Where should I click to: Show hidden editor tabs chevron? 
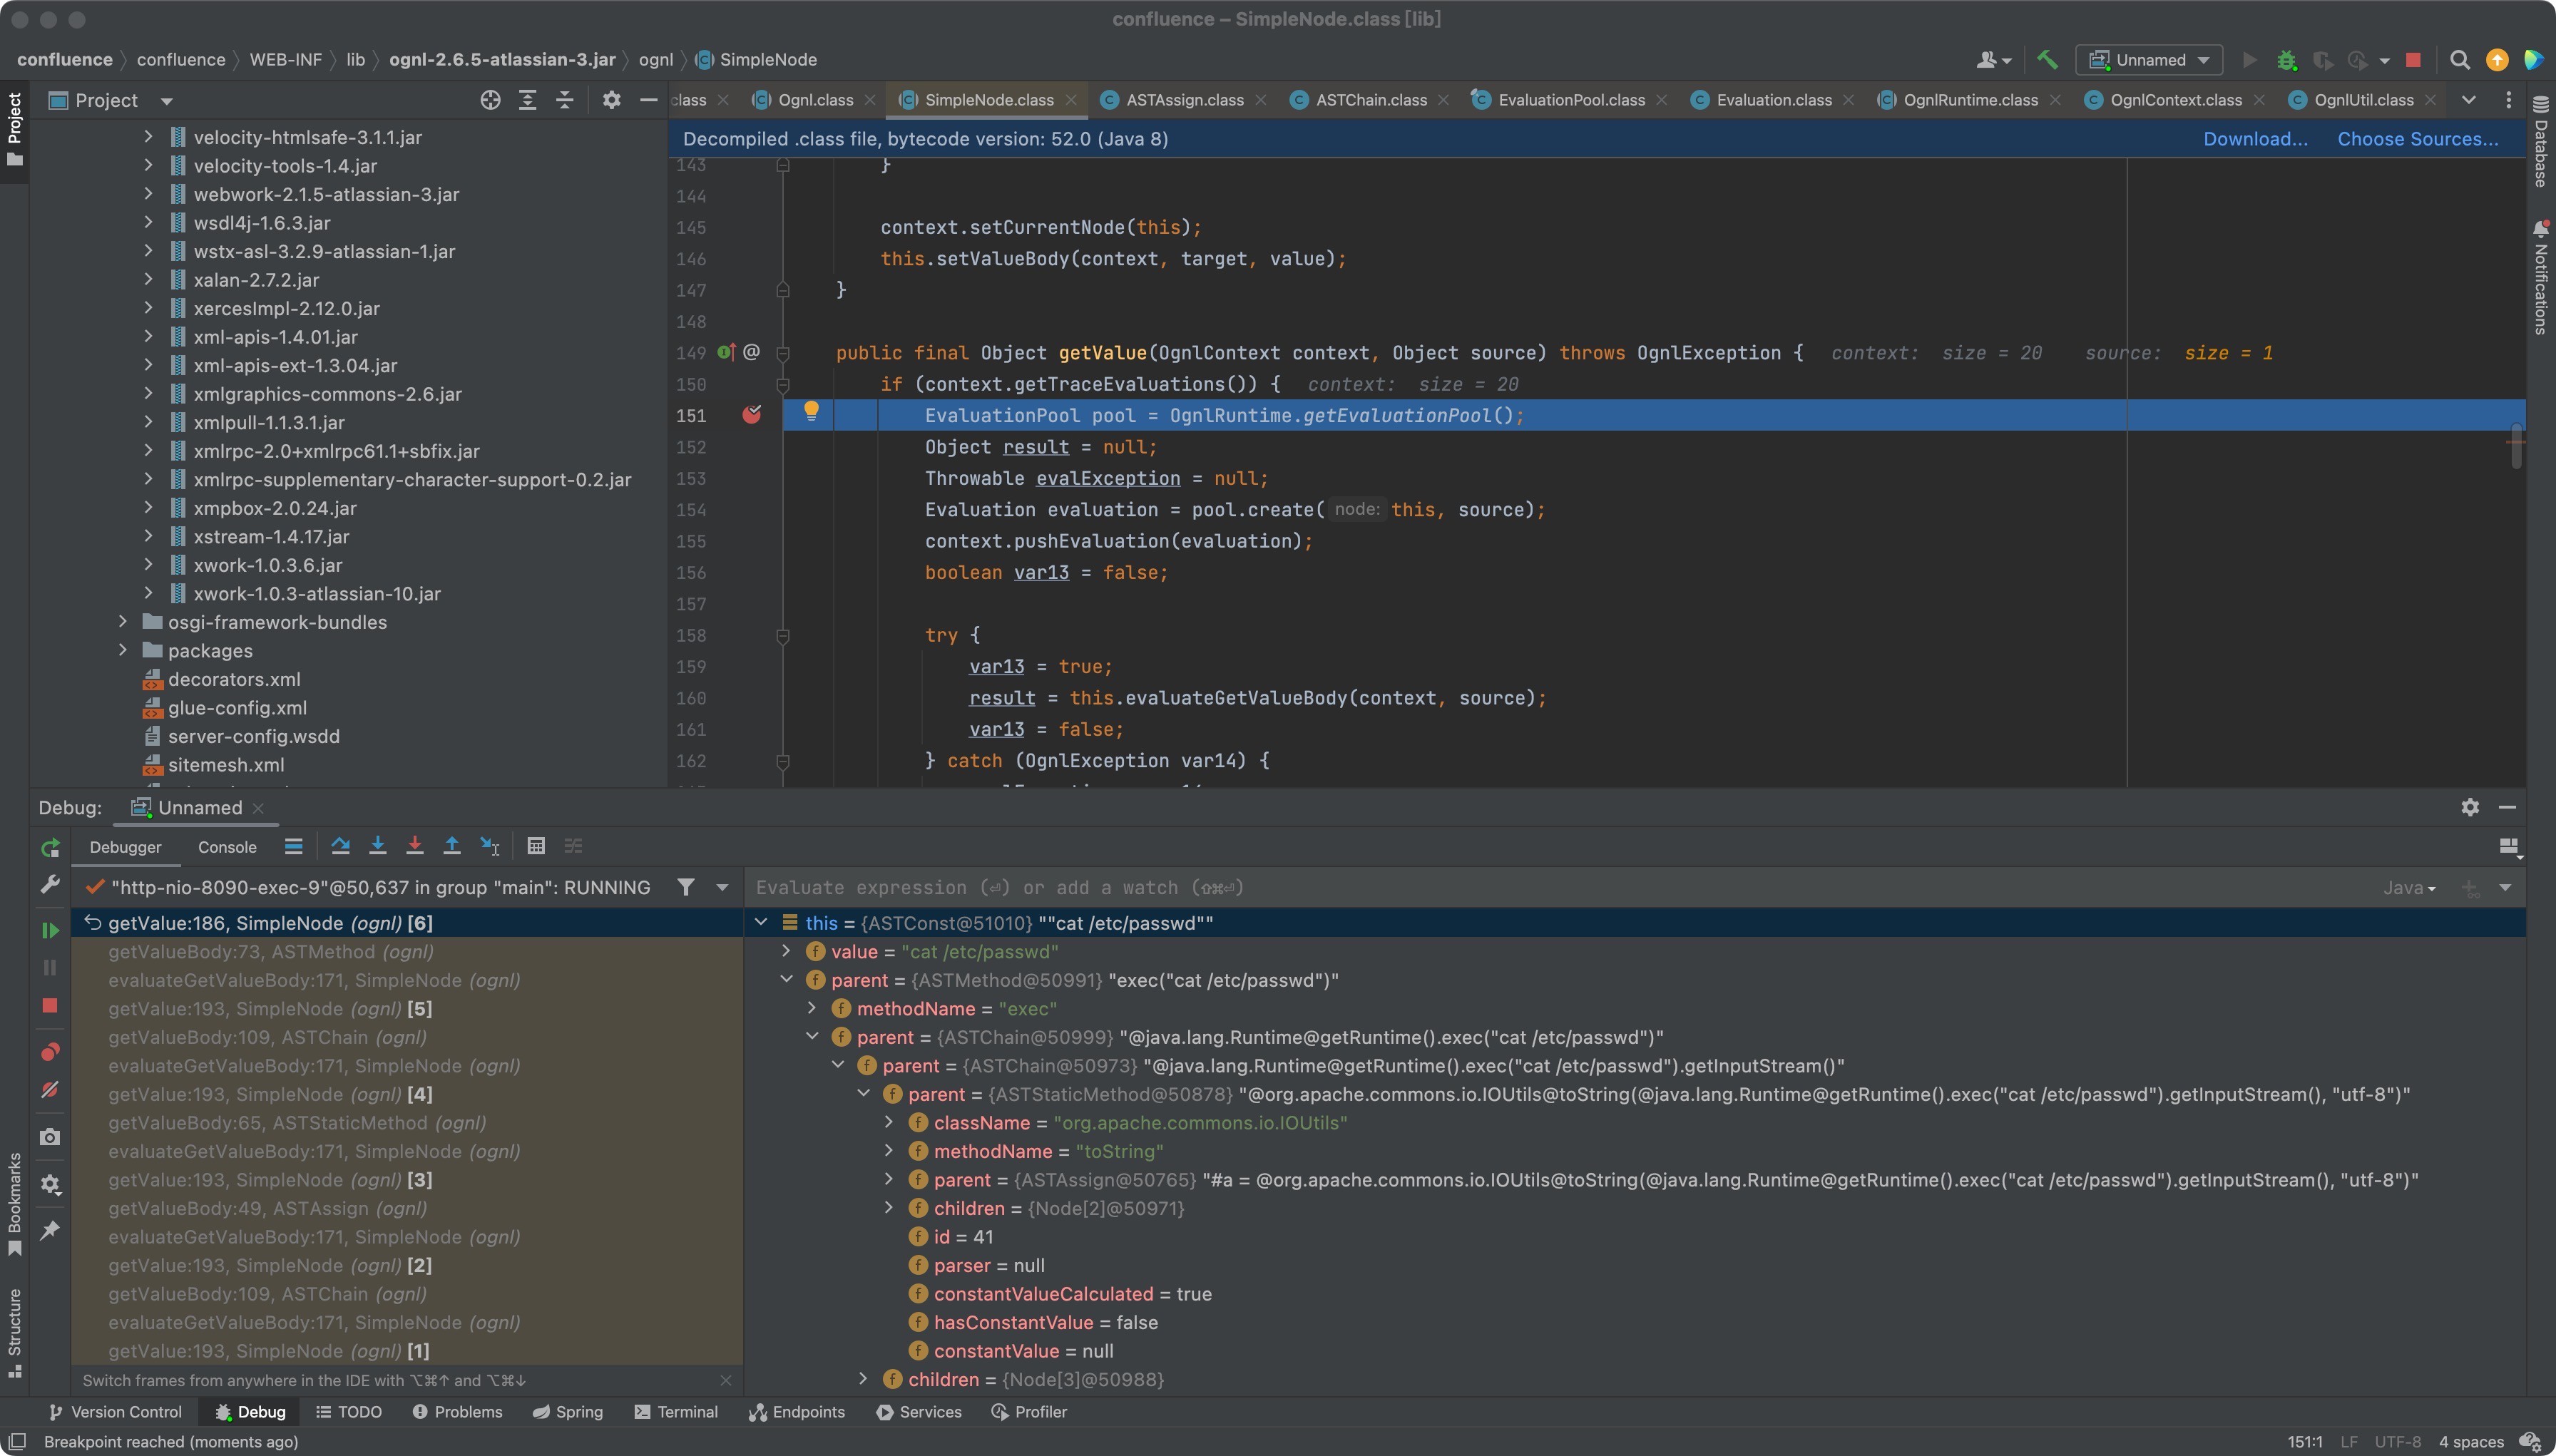click(2468, 100)
